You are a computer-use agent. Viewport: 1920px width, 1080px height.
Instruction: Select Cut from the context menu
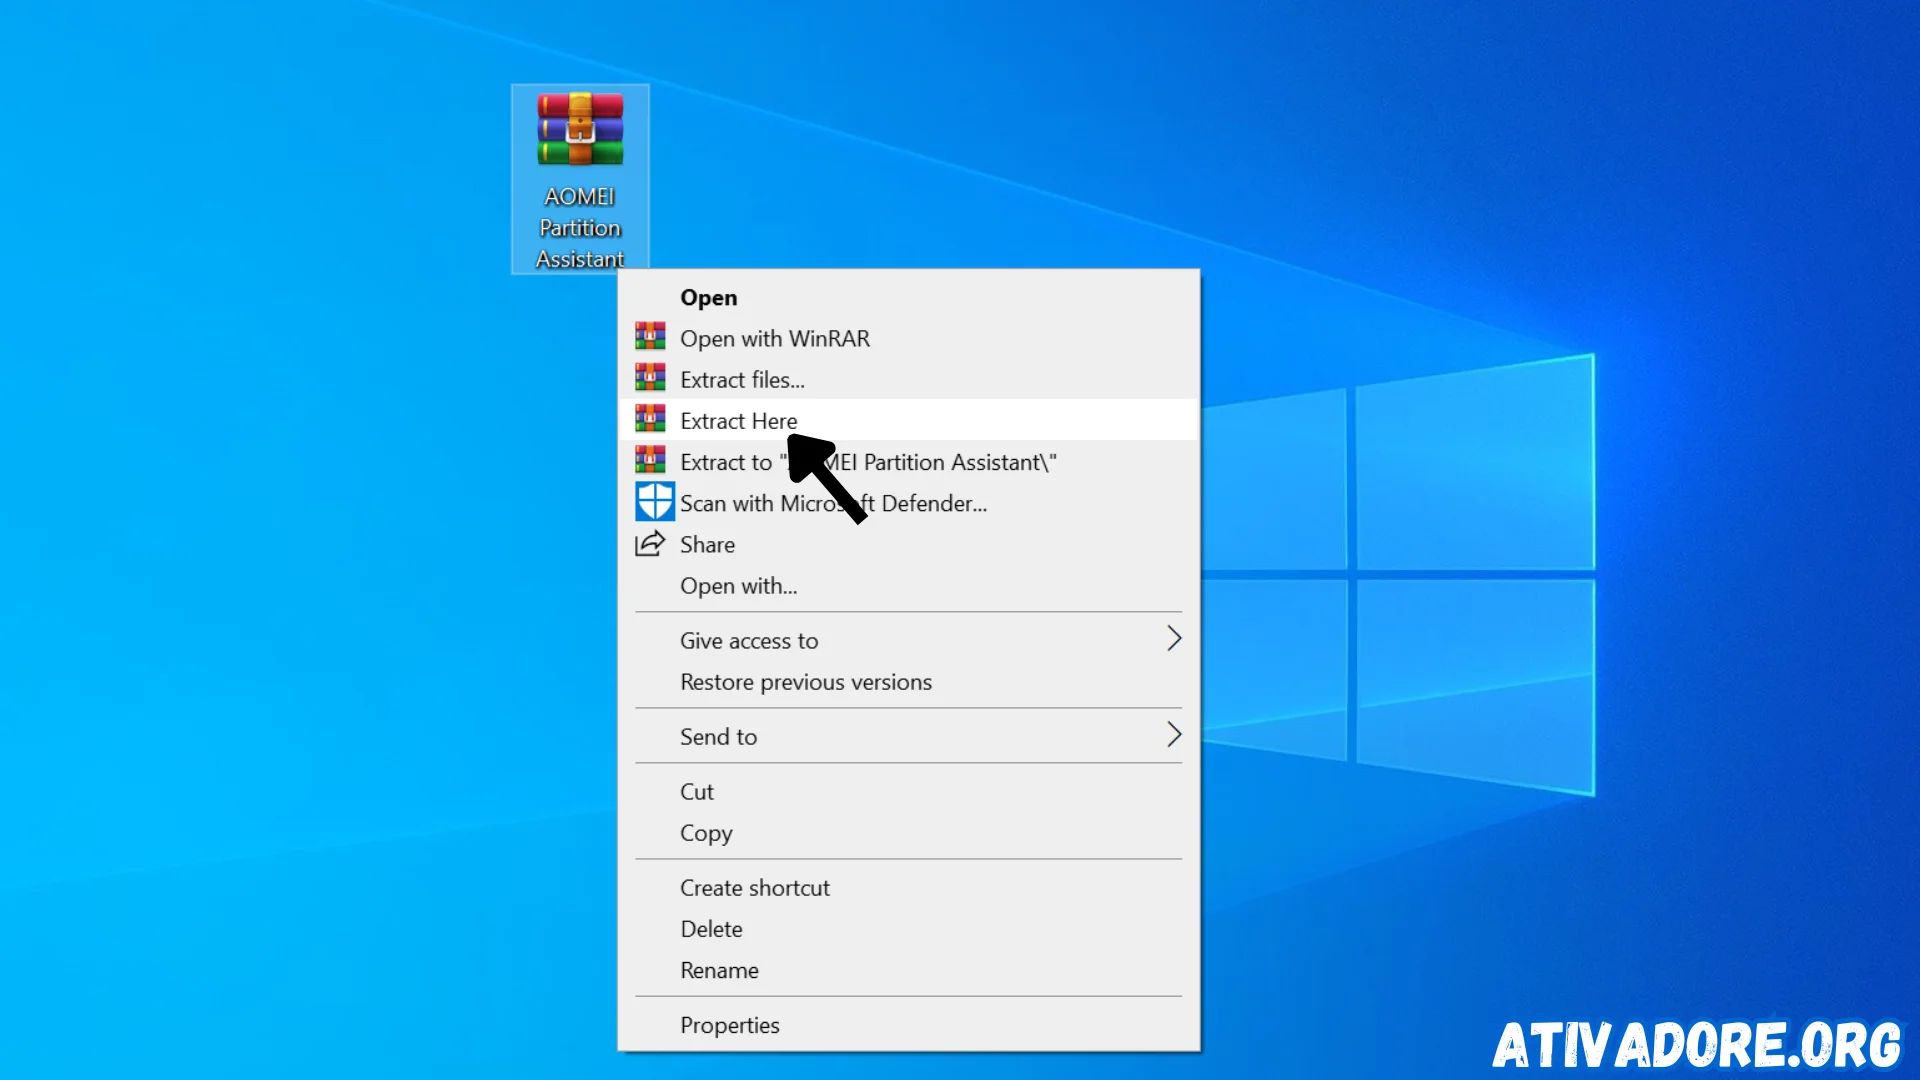pos(696,791)
